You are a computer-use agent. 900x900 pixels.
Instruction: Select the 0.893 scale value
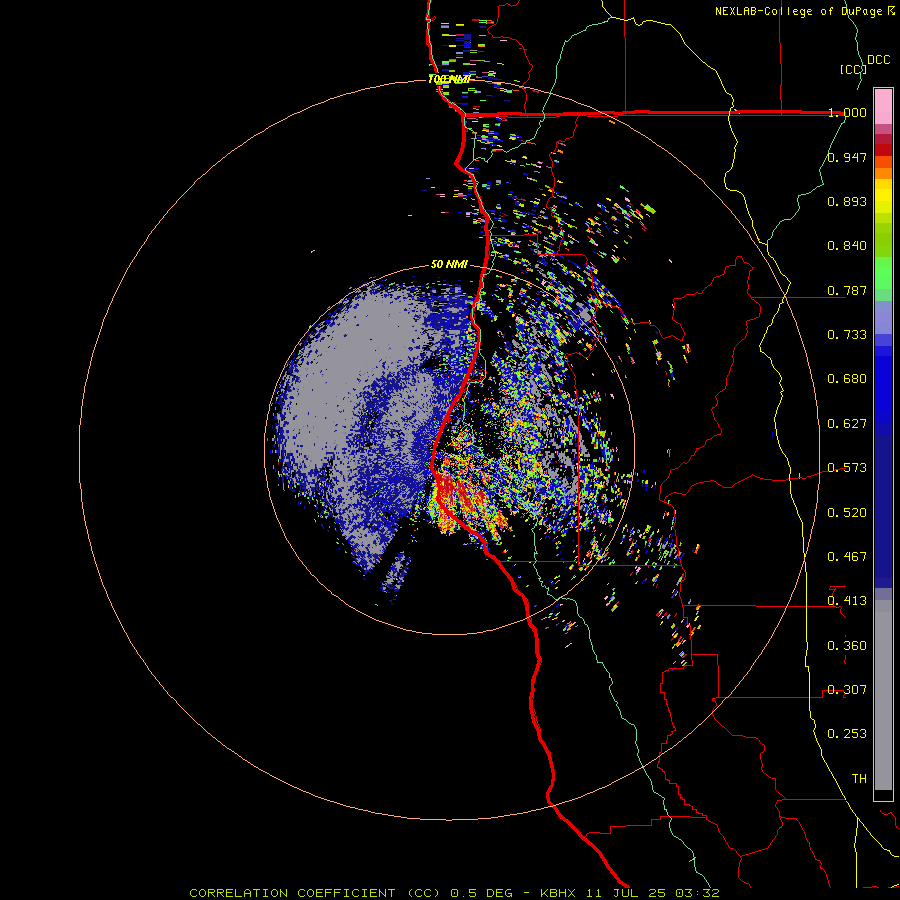coord(847,201)
